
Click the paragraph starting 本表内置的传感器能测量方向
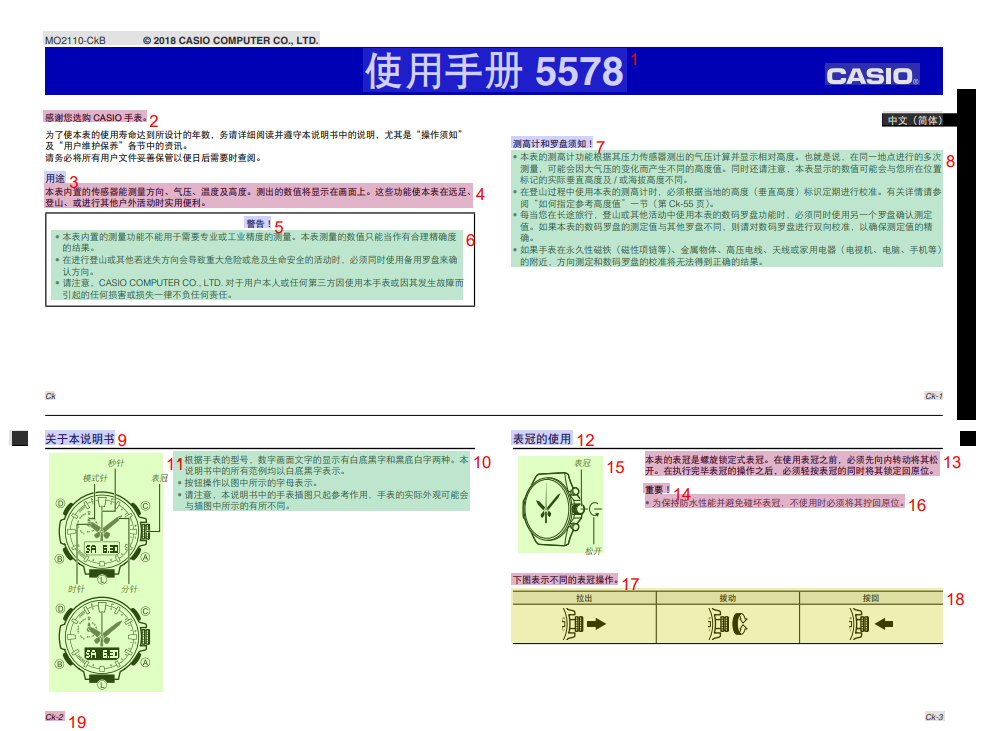258,197
